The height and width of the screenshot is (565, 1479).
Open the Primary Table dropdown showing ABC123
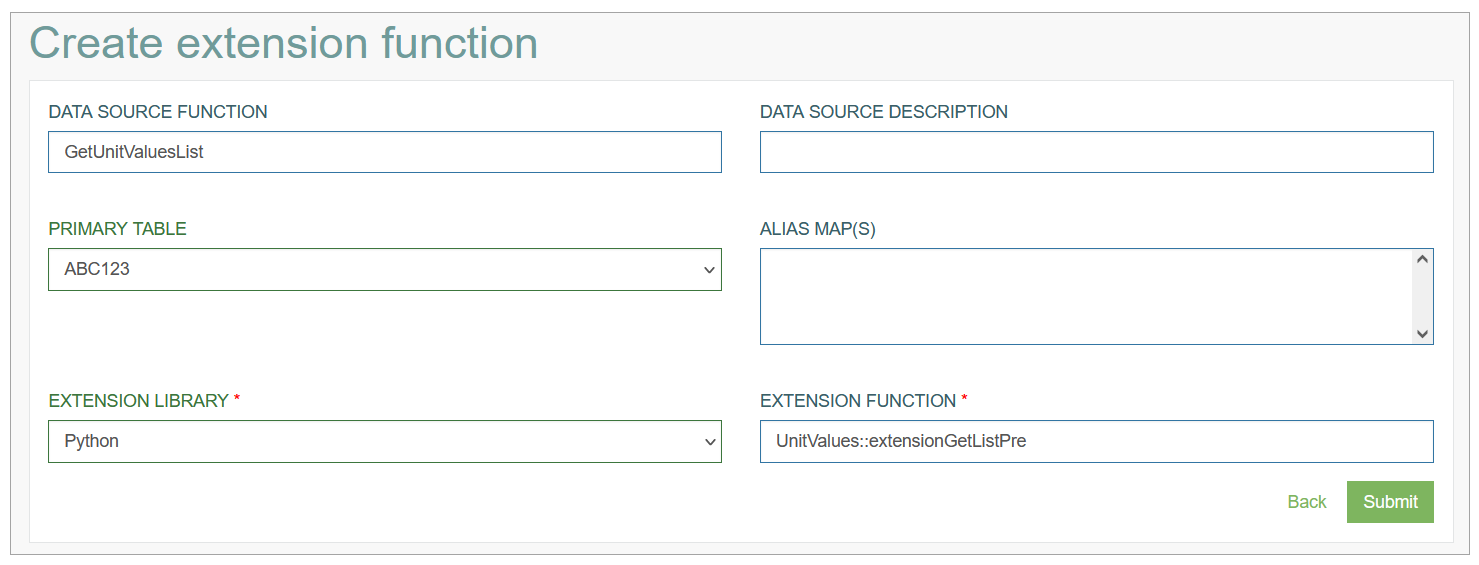[x=384, y=269]
